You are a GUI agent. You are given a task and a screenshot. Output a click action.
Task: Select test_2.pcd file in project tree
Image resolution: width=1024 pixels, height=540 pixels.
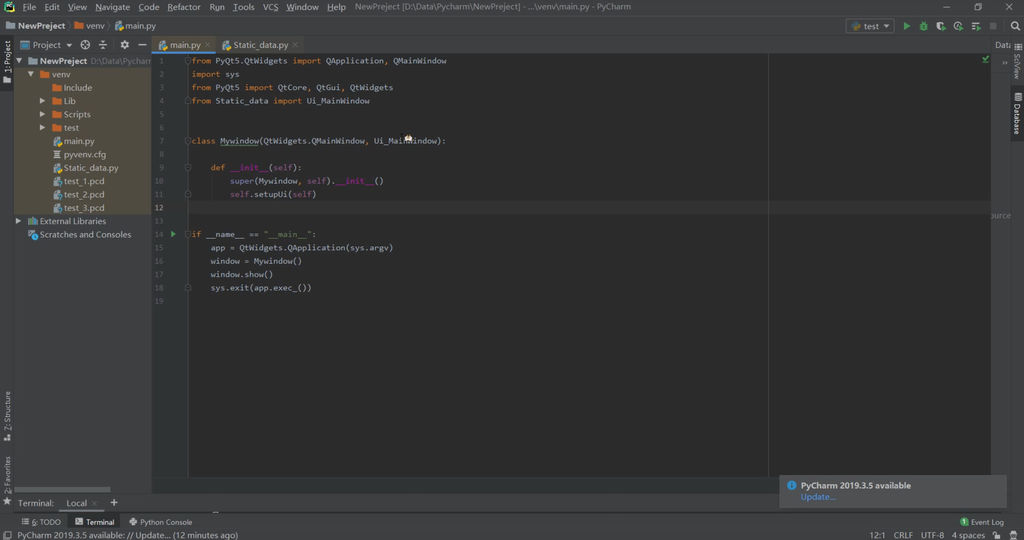84,194
